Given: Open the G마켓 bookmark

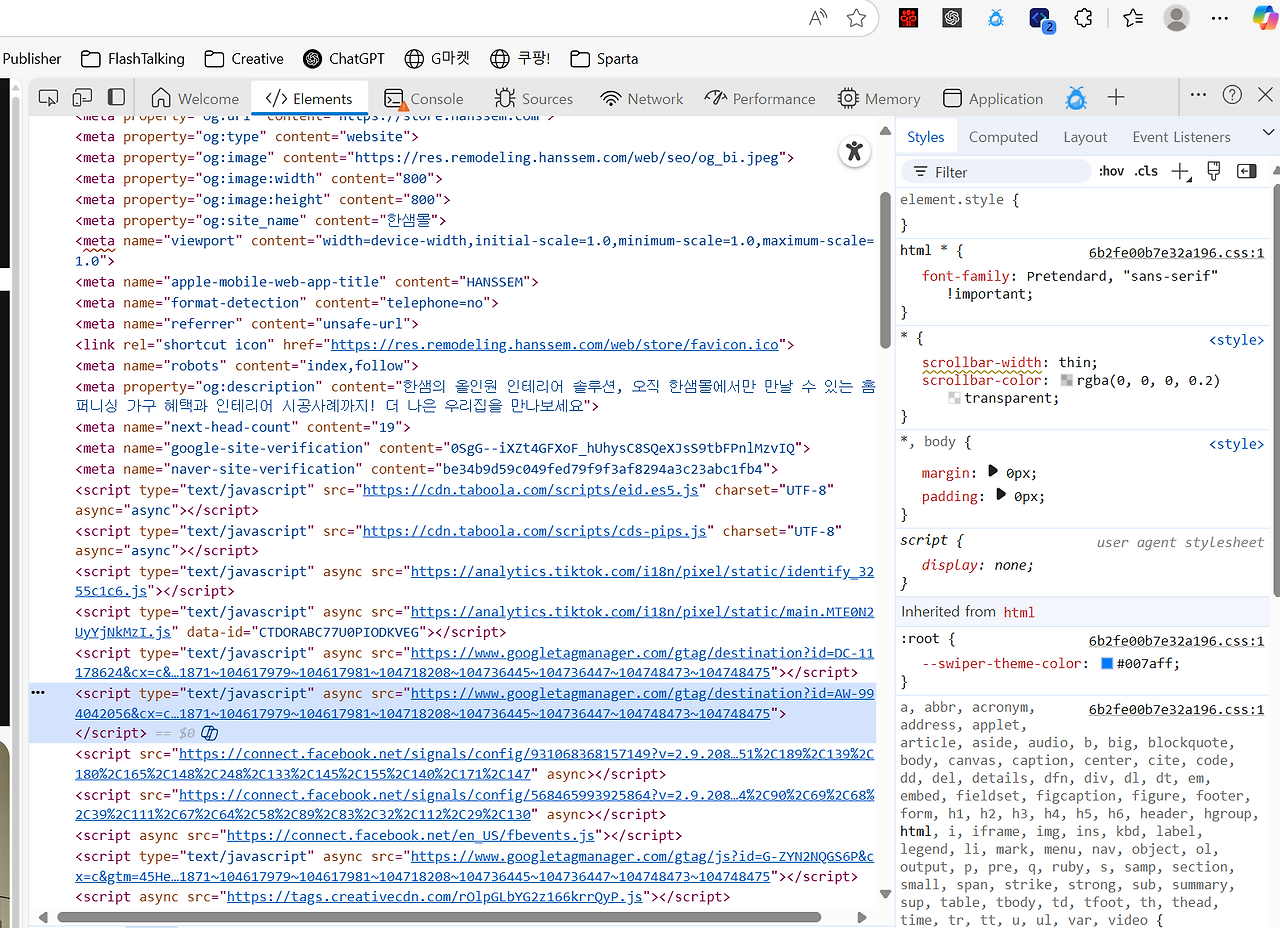Looking at the screenshot, I should [437, 58].
